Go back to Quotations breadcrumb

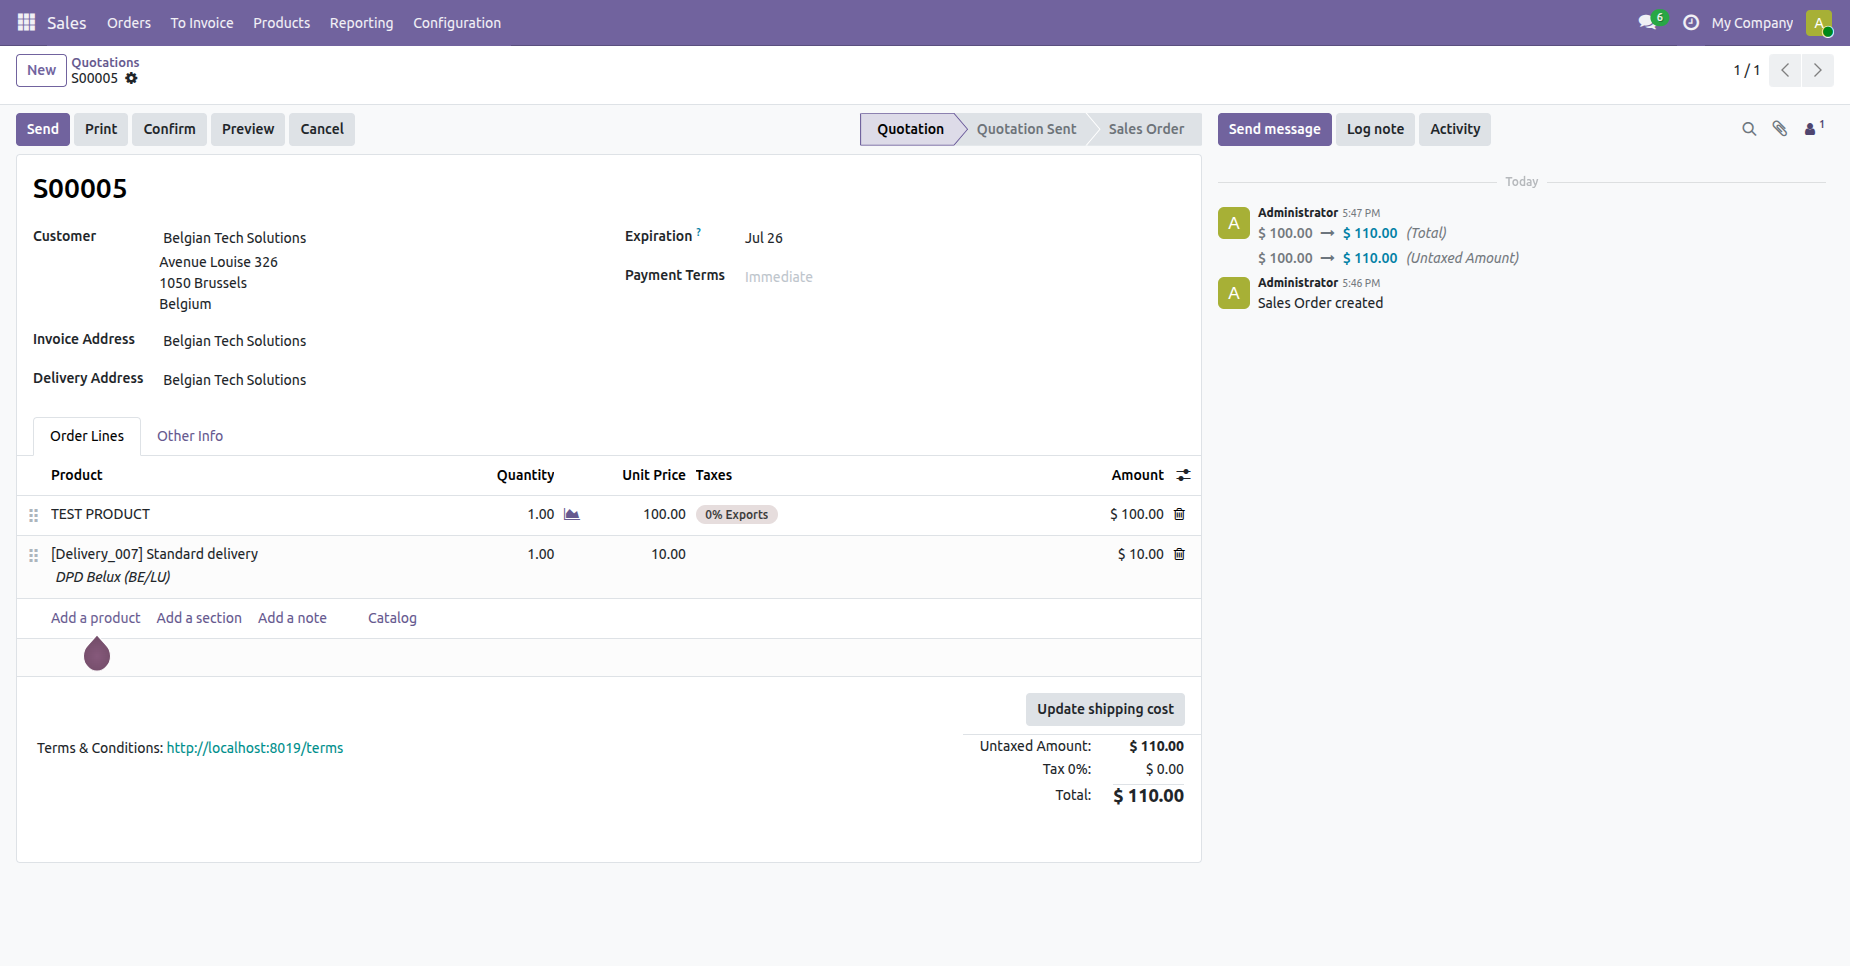105,62
